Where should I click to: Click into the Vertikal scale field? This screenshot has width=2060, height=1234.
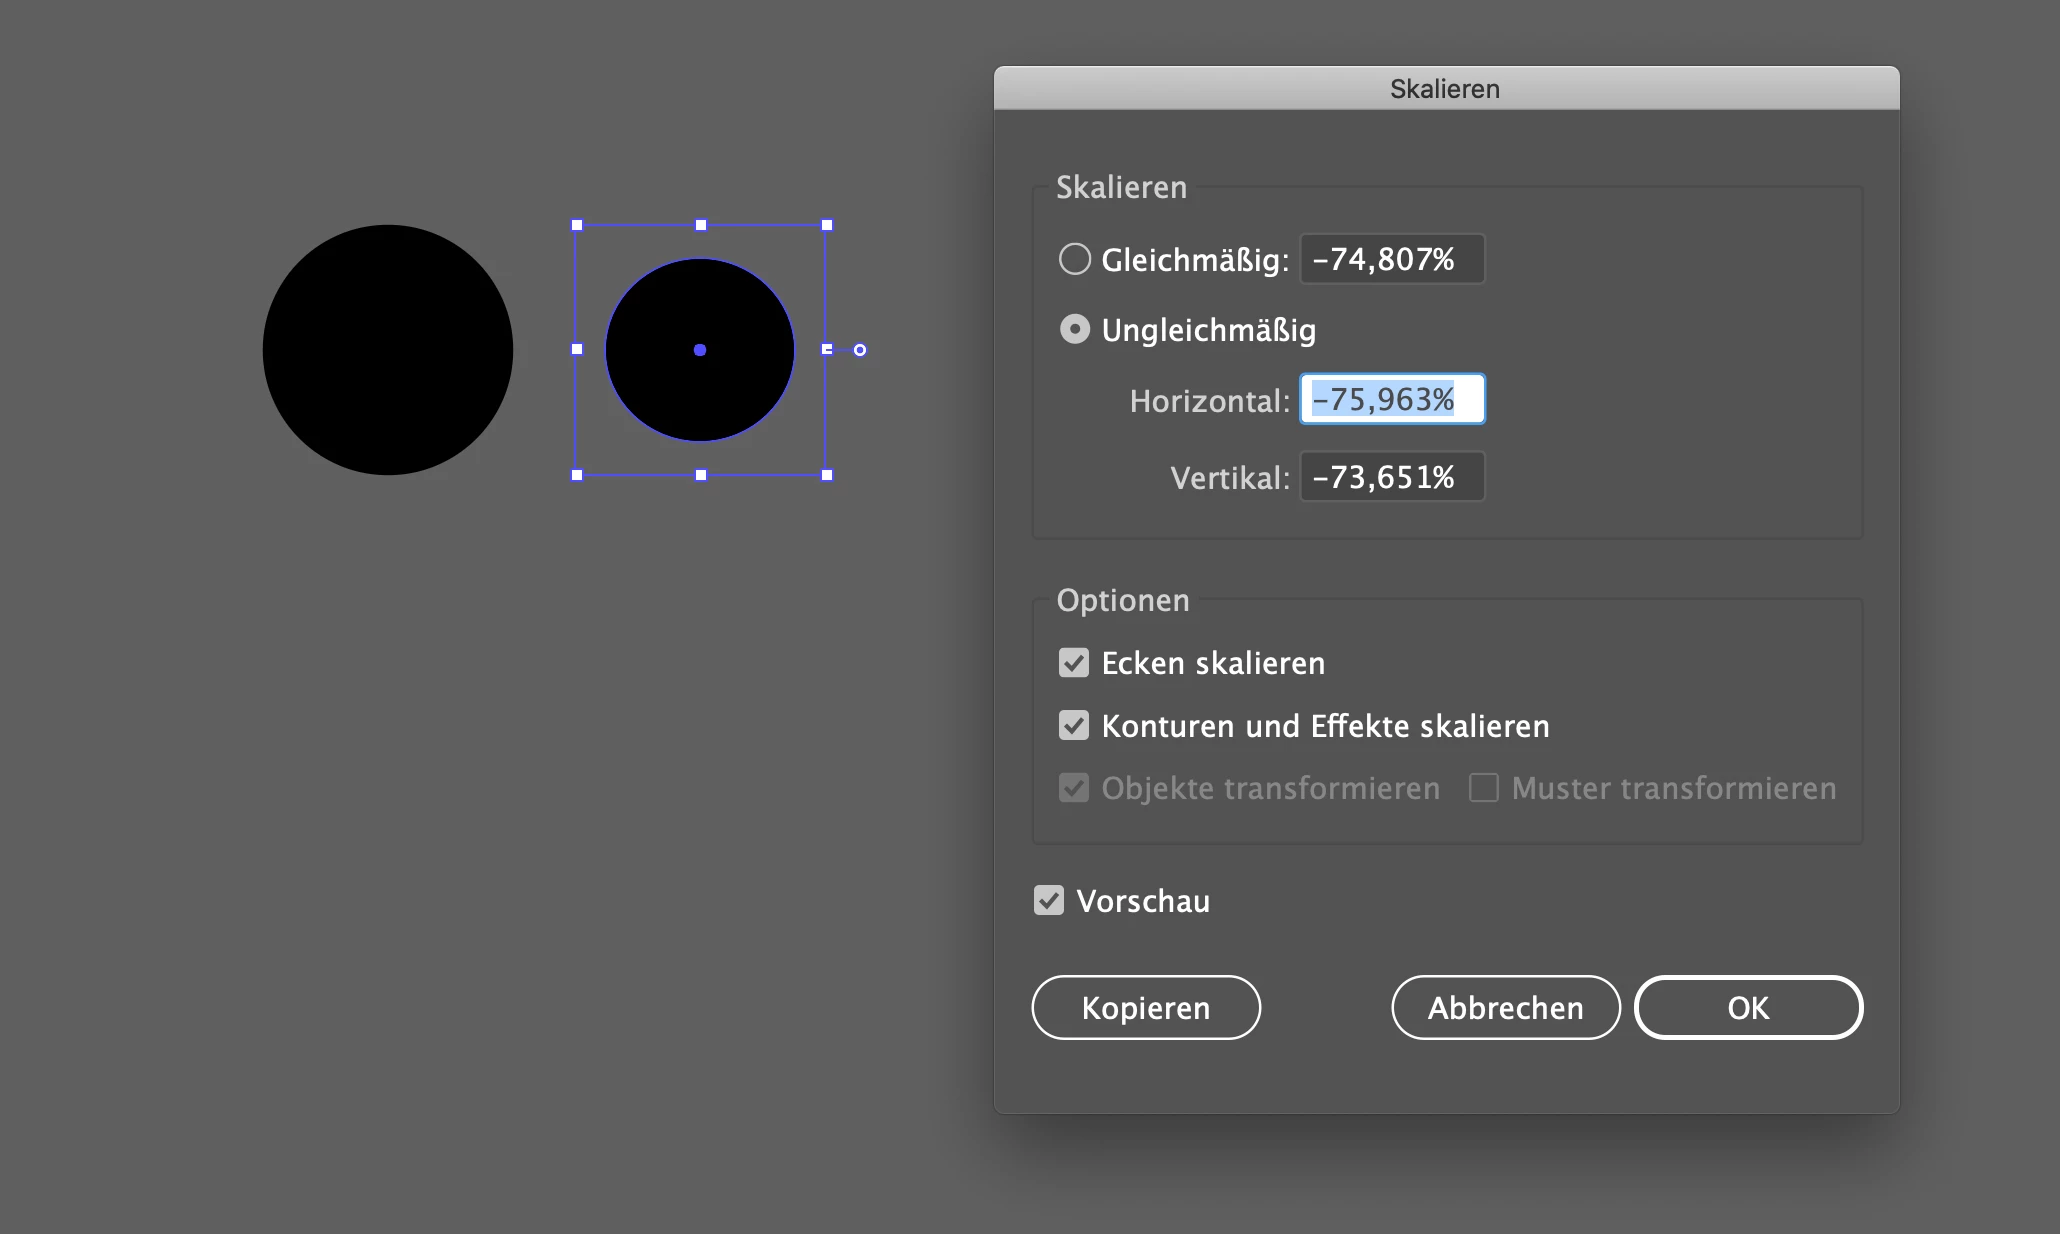[1391, 477]
